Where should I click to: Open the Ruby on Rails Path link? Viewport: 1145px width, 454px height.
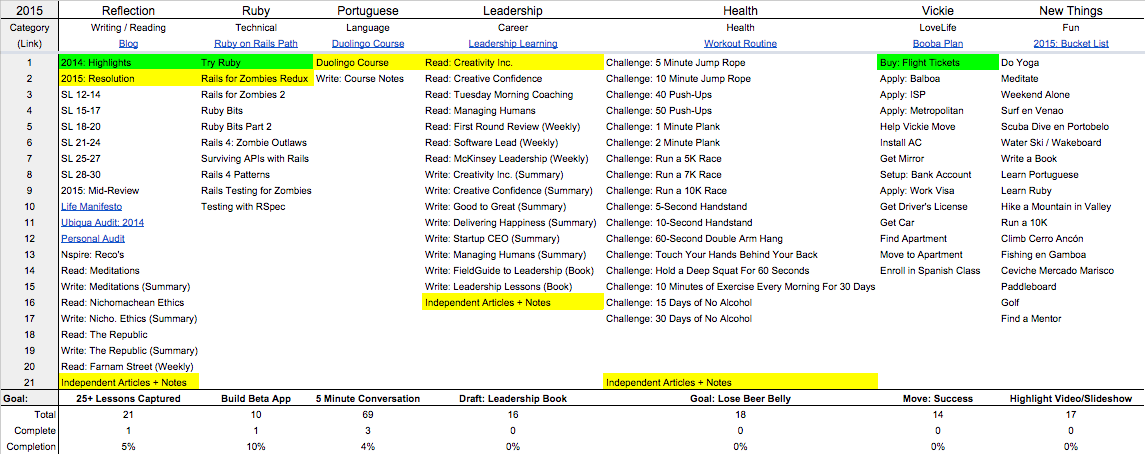[x=255, y=44]
